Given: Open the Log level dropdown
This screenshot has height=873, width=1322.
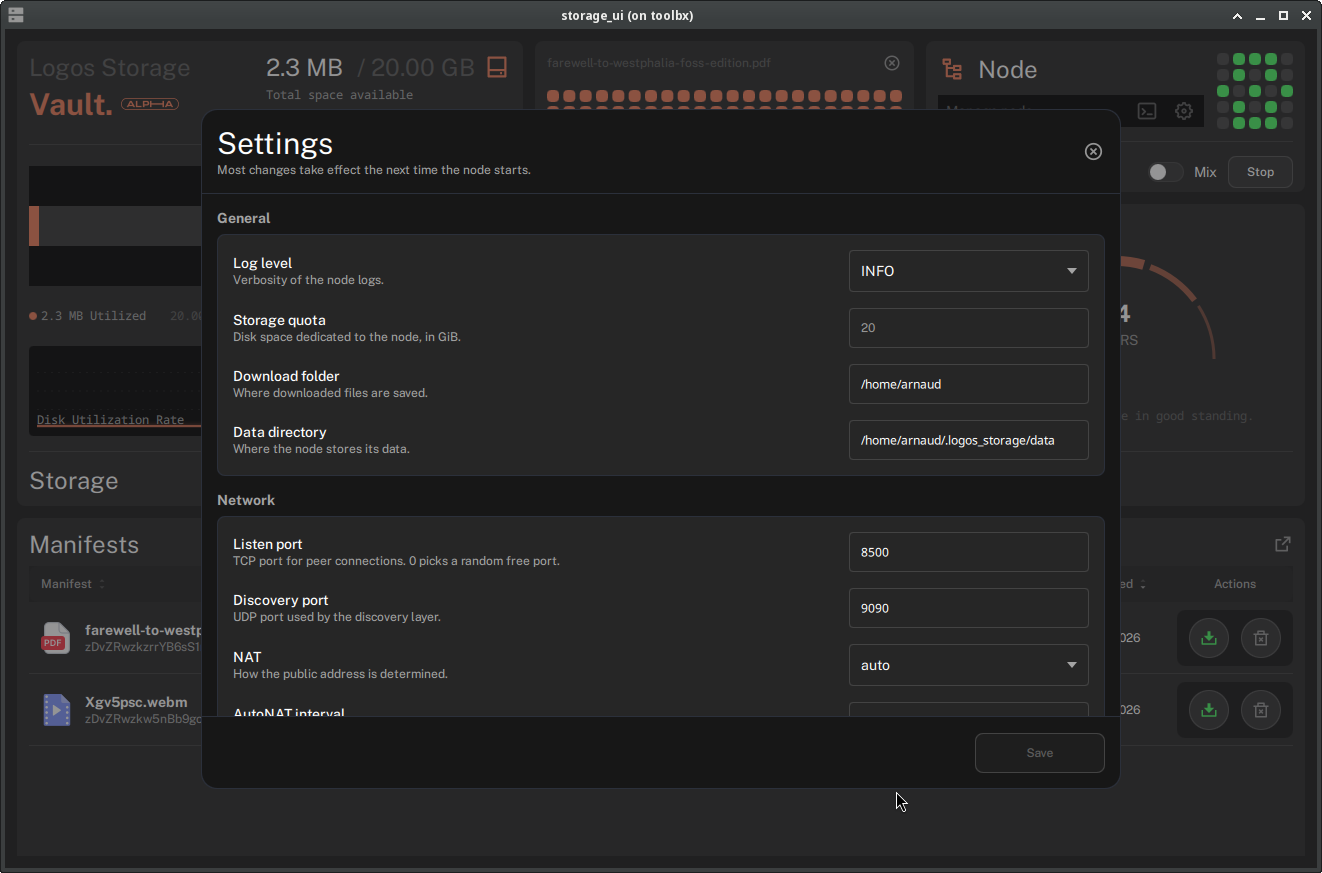Looking at the screenshot, I should 968,271.
